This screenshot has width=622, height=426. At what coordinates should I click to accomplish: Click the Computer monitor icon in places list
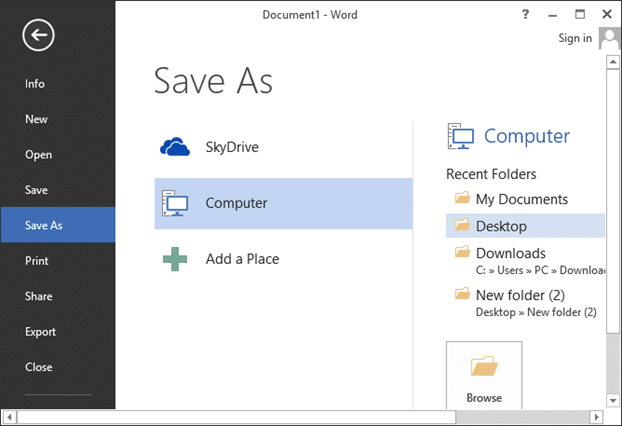pos(175,203)
